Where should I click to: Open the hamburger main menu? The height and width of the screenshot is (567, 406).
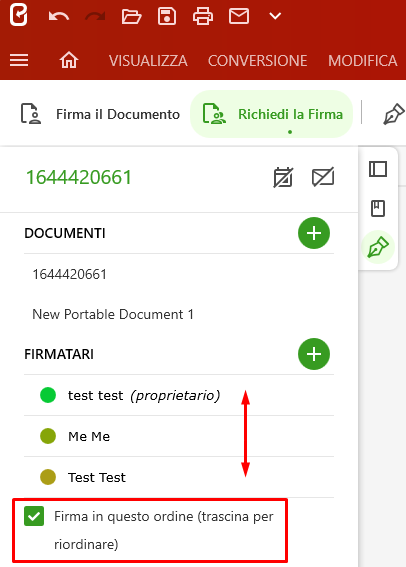(19, 60)
